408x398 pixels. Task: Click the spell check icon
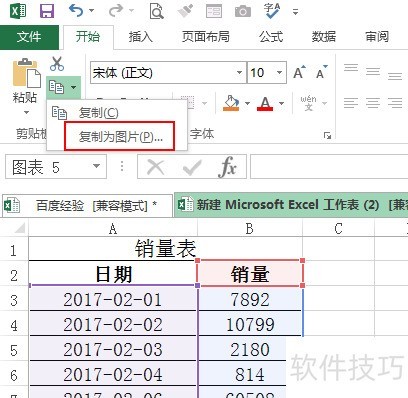click(x=272, y=11)
